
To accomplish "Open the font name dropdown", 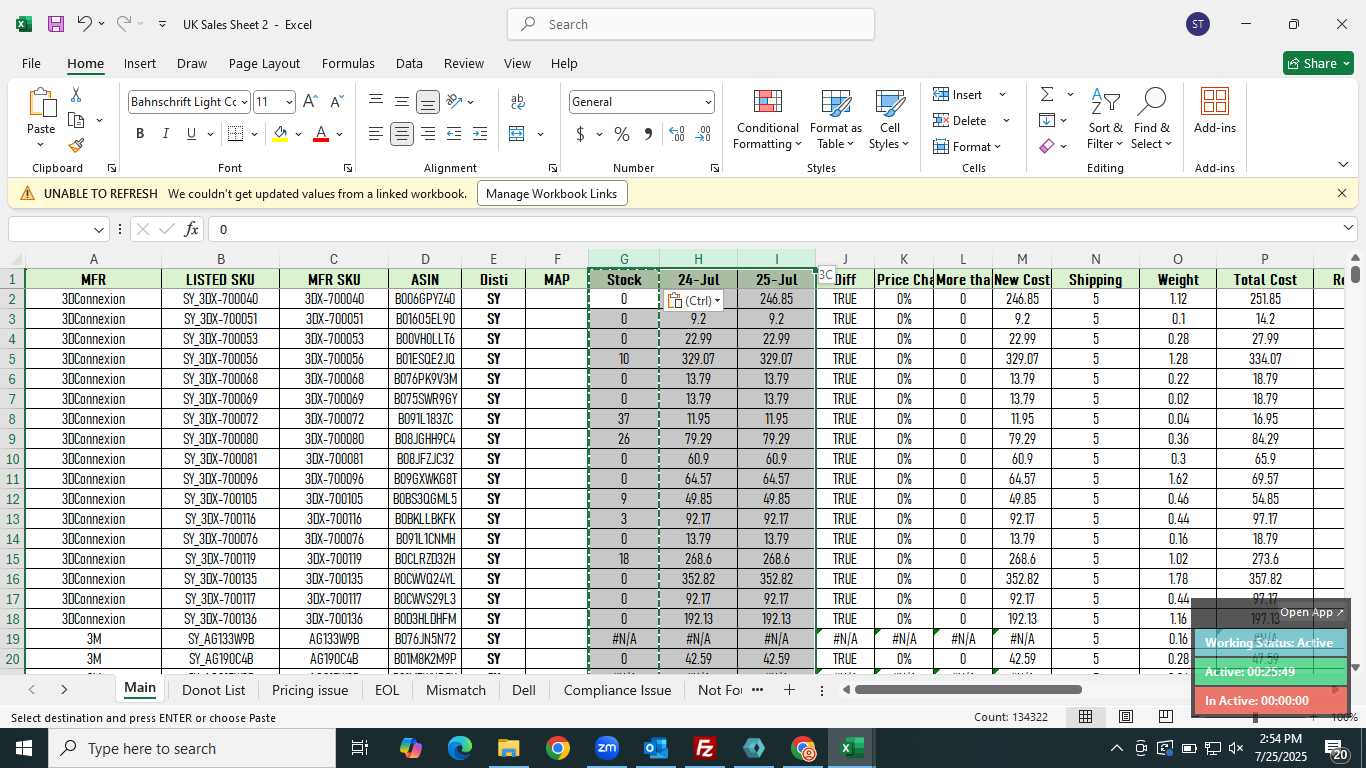I will tap(243, 102).
